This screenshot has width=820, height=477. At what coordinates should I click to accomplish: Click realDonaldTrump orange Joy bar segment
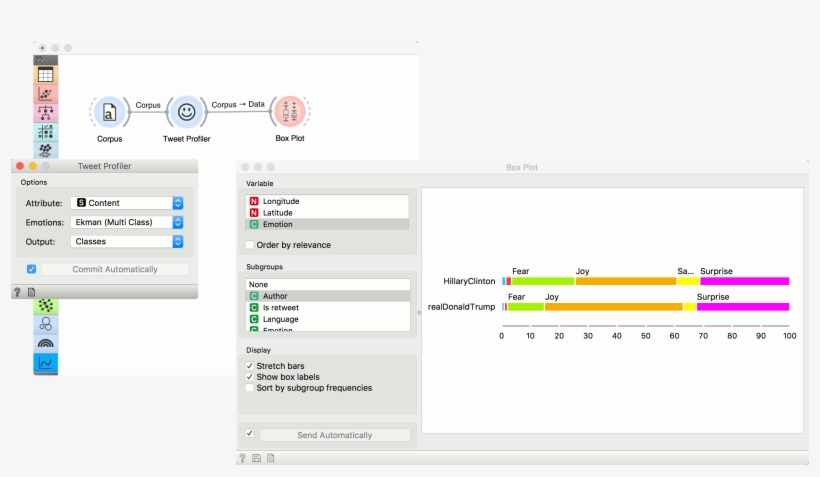tap(613, 307)
